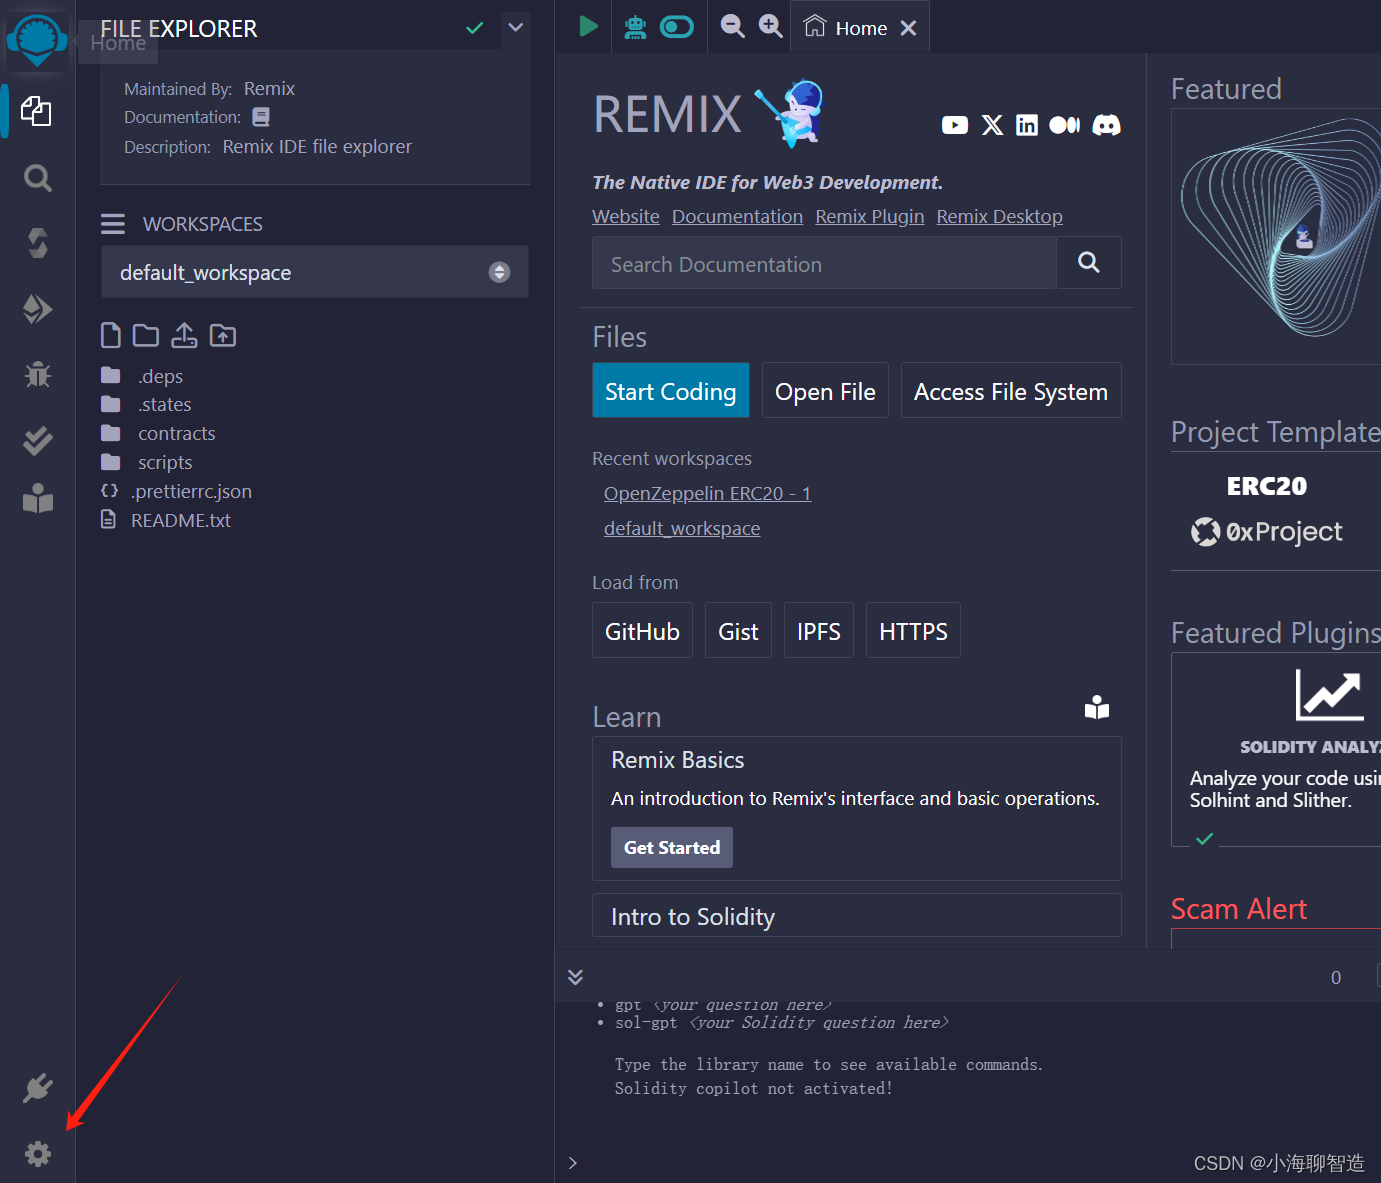Open the Remix X (Twitter) icon
This screenshot has width=1381, height=1183.
992,125
